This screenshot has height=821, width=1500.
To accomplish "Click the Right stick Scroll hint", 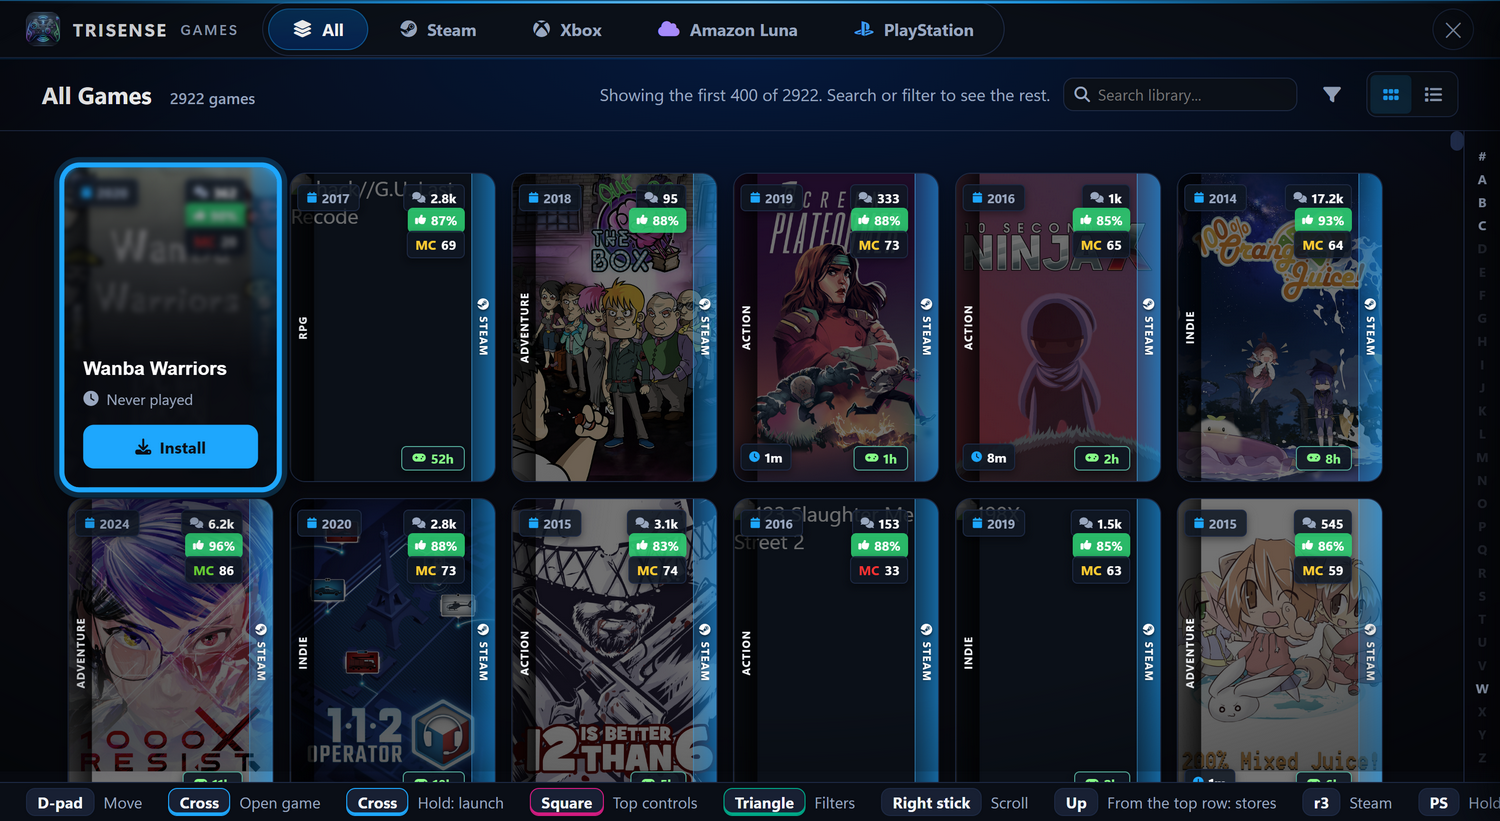I will click(956, 802).
